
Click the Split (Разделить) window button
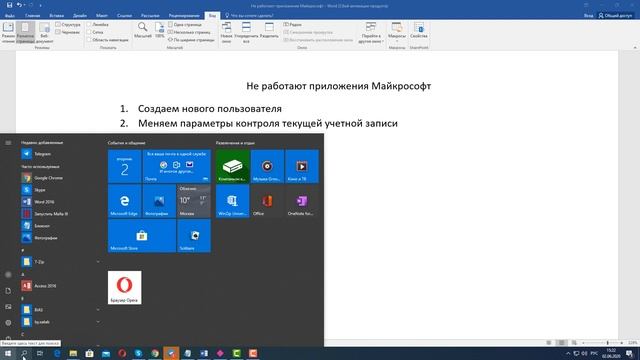269,31
